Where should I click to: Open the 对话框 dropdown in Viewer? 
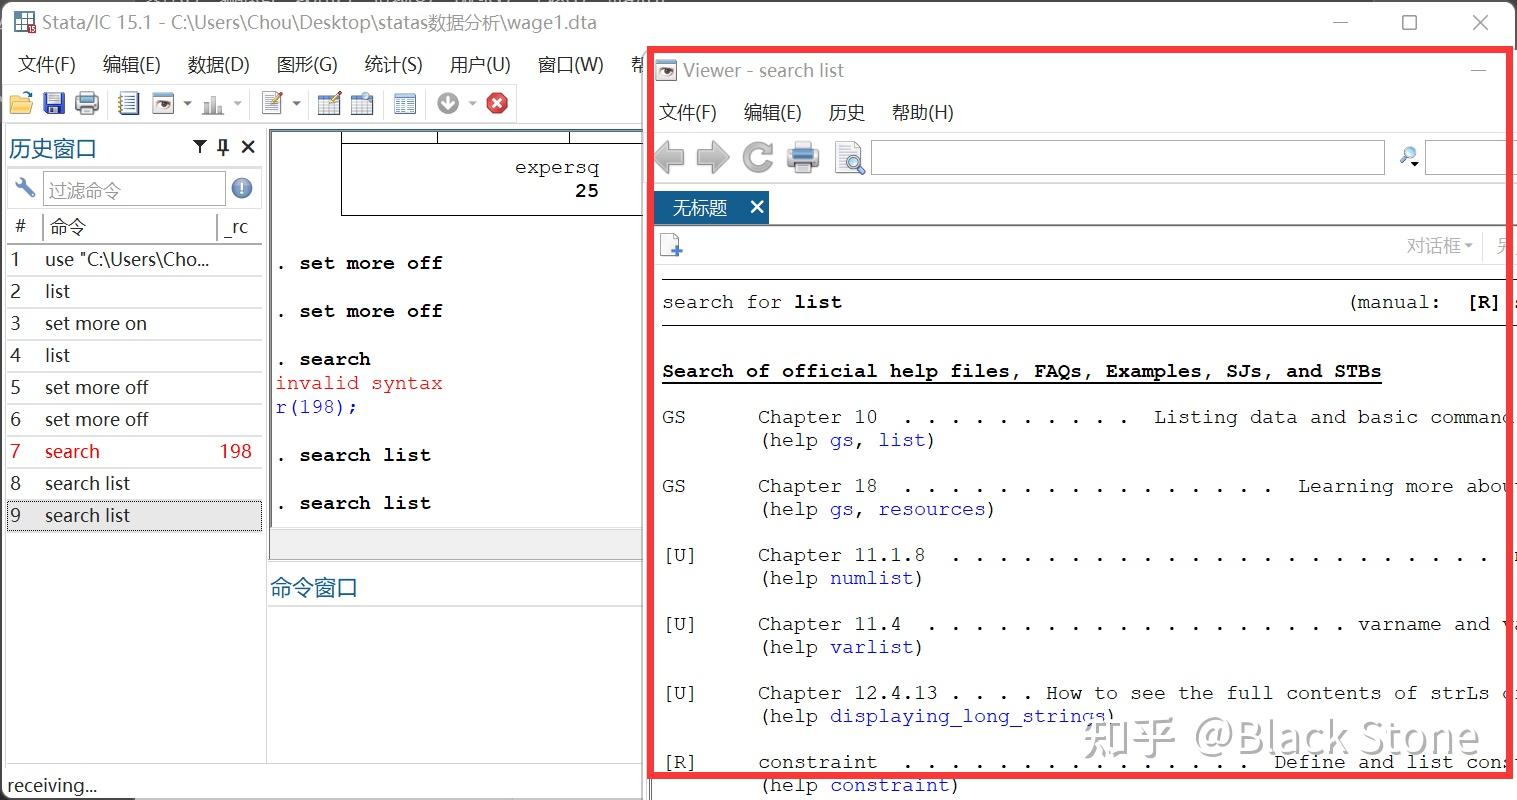click(x=1440, y=245)
